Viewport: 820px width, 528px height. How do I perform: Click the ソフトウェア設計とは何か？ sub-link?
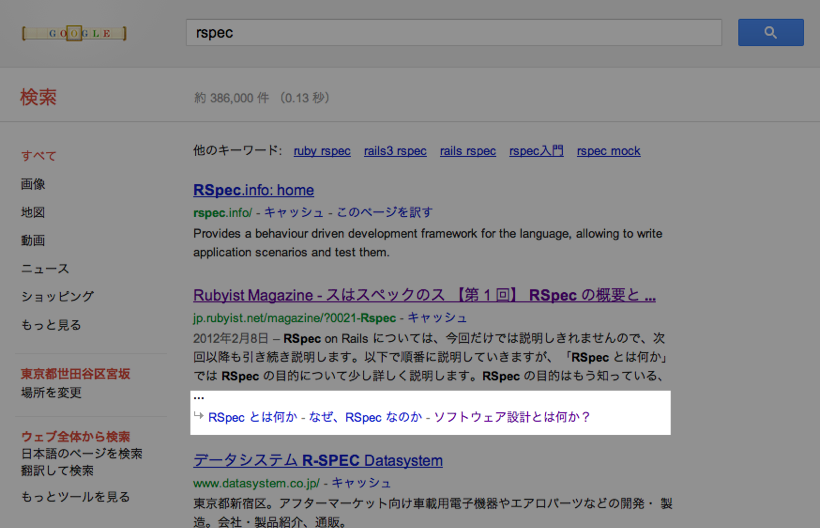512,417
